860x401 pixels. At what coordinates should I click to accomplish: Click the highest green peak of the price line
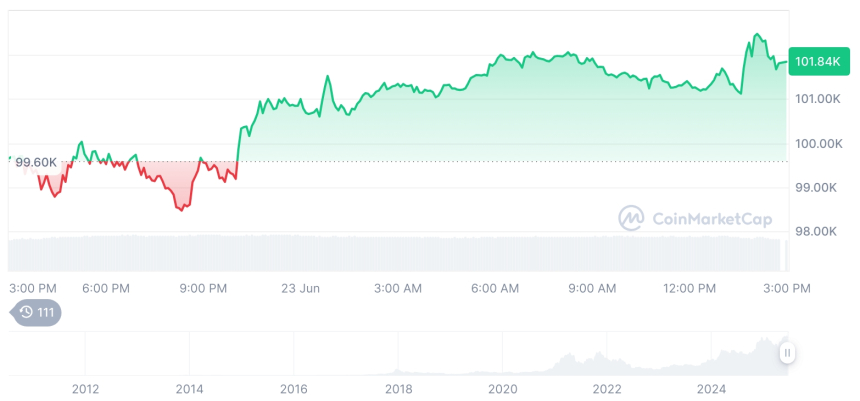(x=757, y=35)
